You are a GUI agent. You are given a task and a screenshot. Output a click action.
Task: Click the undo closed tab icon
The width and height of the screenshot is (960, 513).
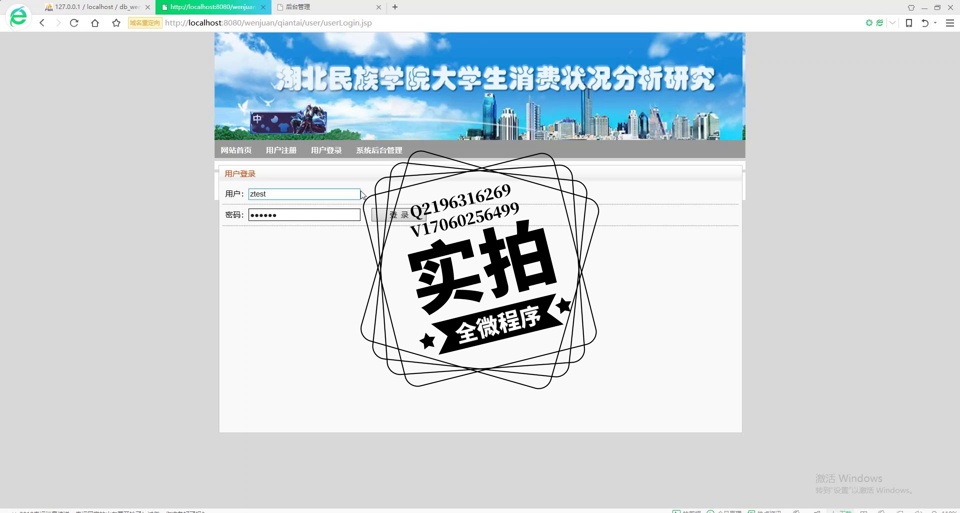tap(925, 23)
